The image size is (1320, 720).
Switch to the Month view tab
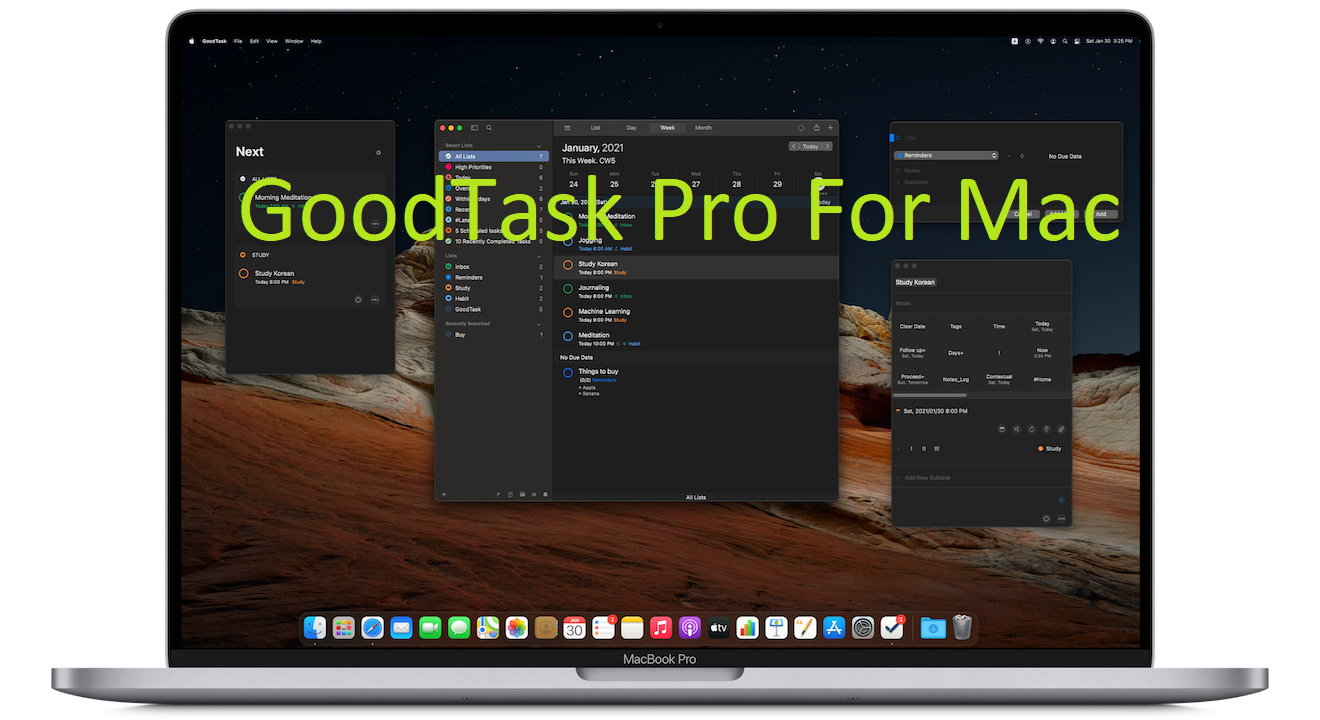tap(703, 128)
